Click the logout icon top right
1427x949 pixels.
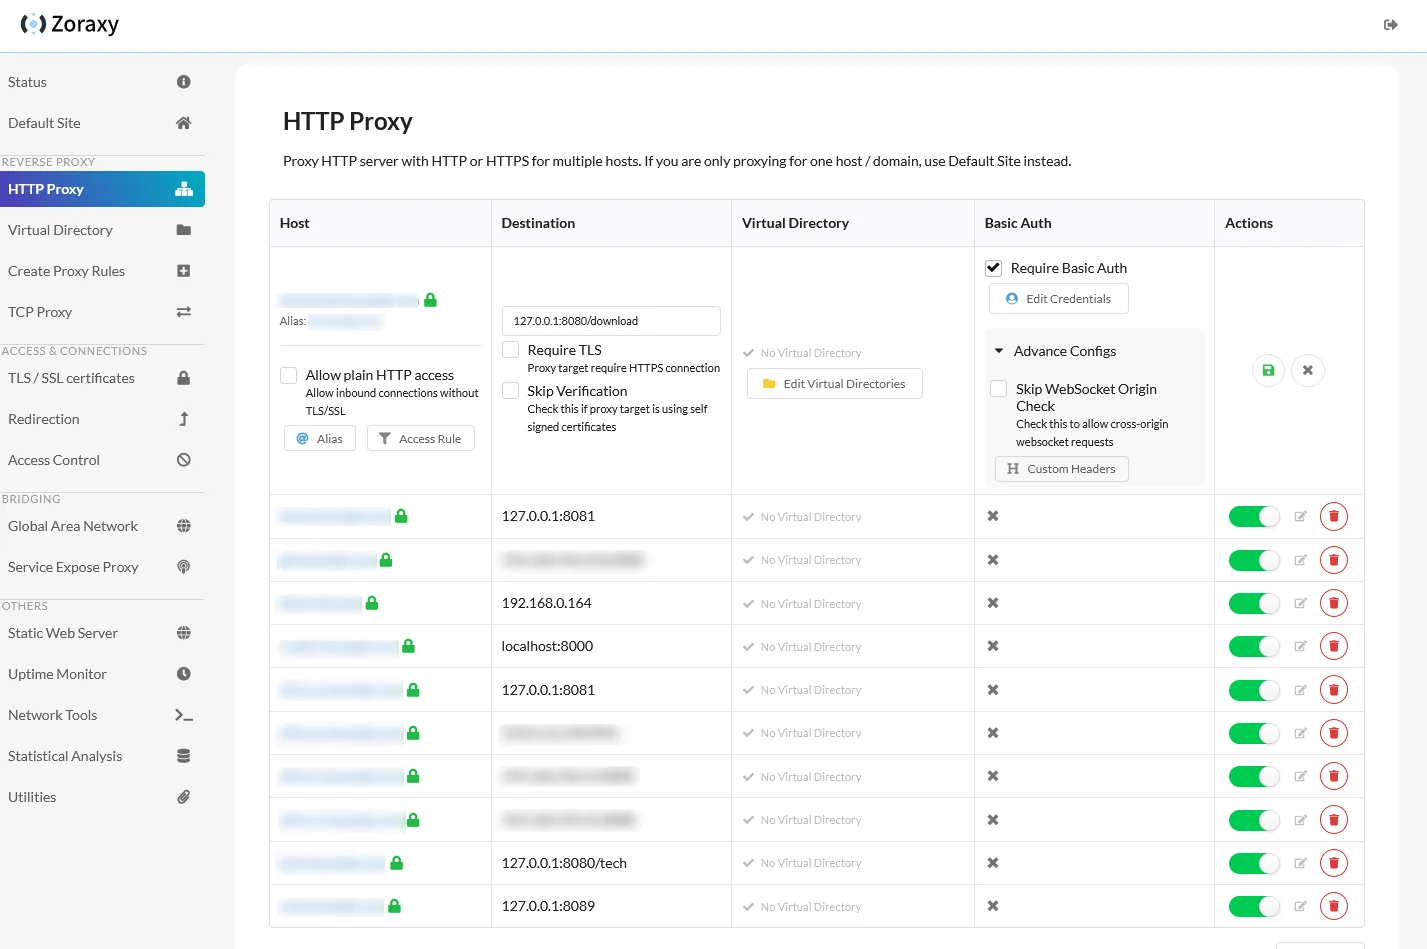click(1390, 24)
